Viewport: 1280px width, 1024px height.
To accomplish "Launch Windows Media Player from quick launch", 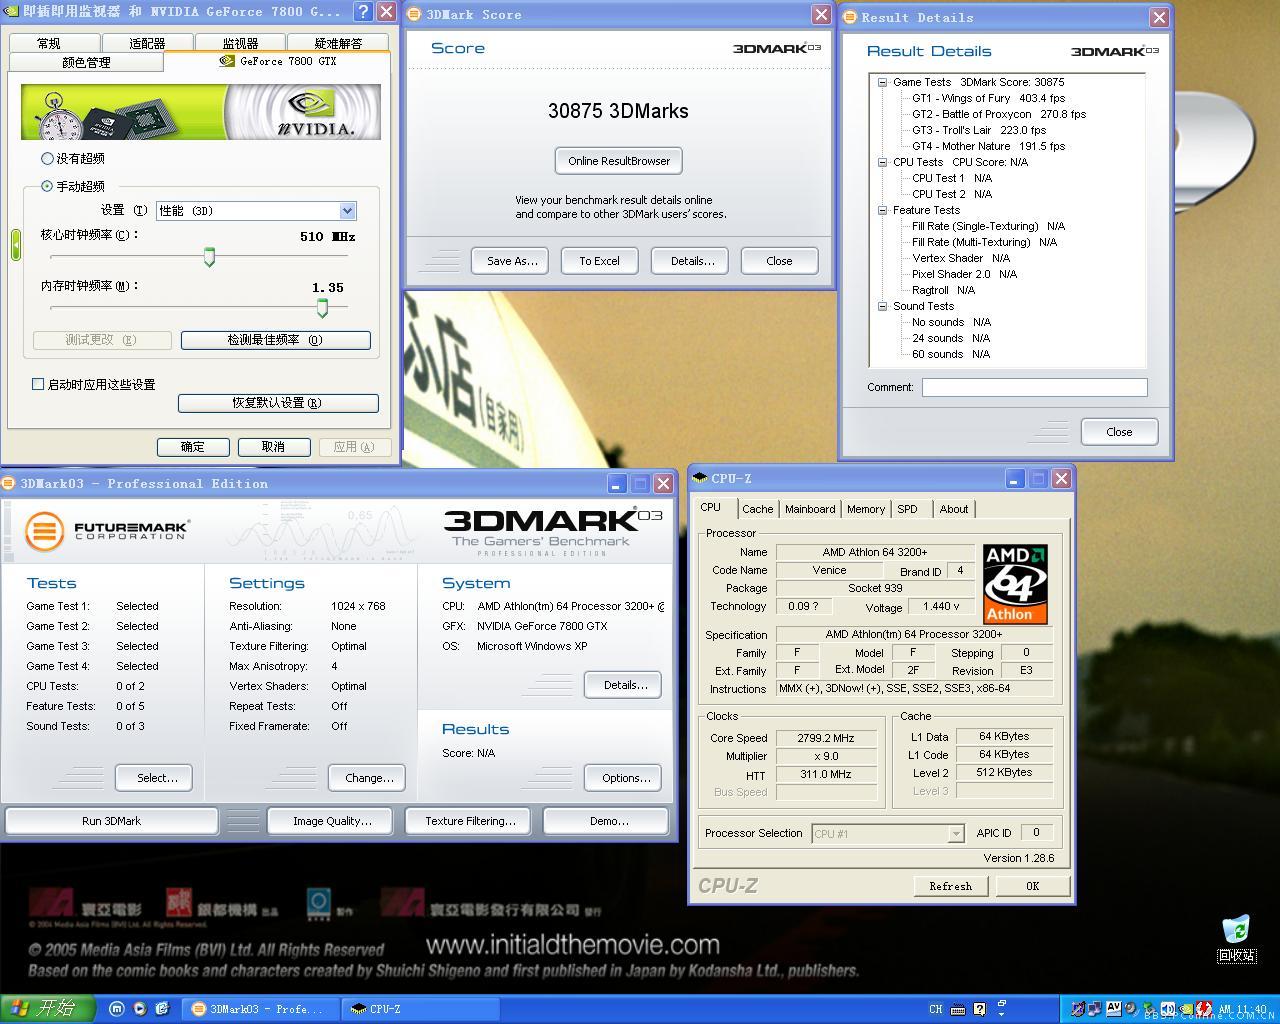I will [x=139, y=1009].
